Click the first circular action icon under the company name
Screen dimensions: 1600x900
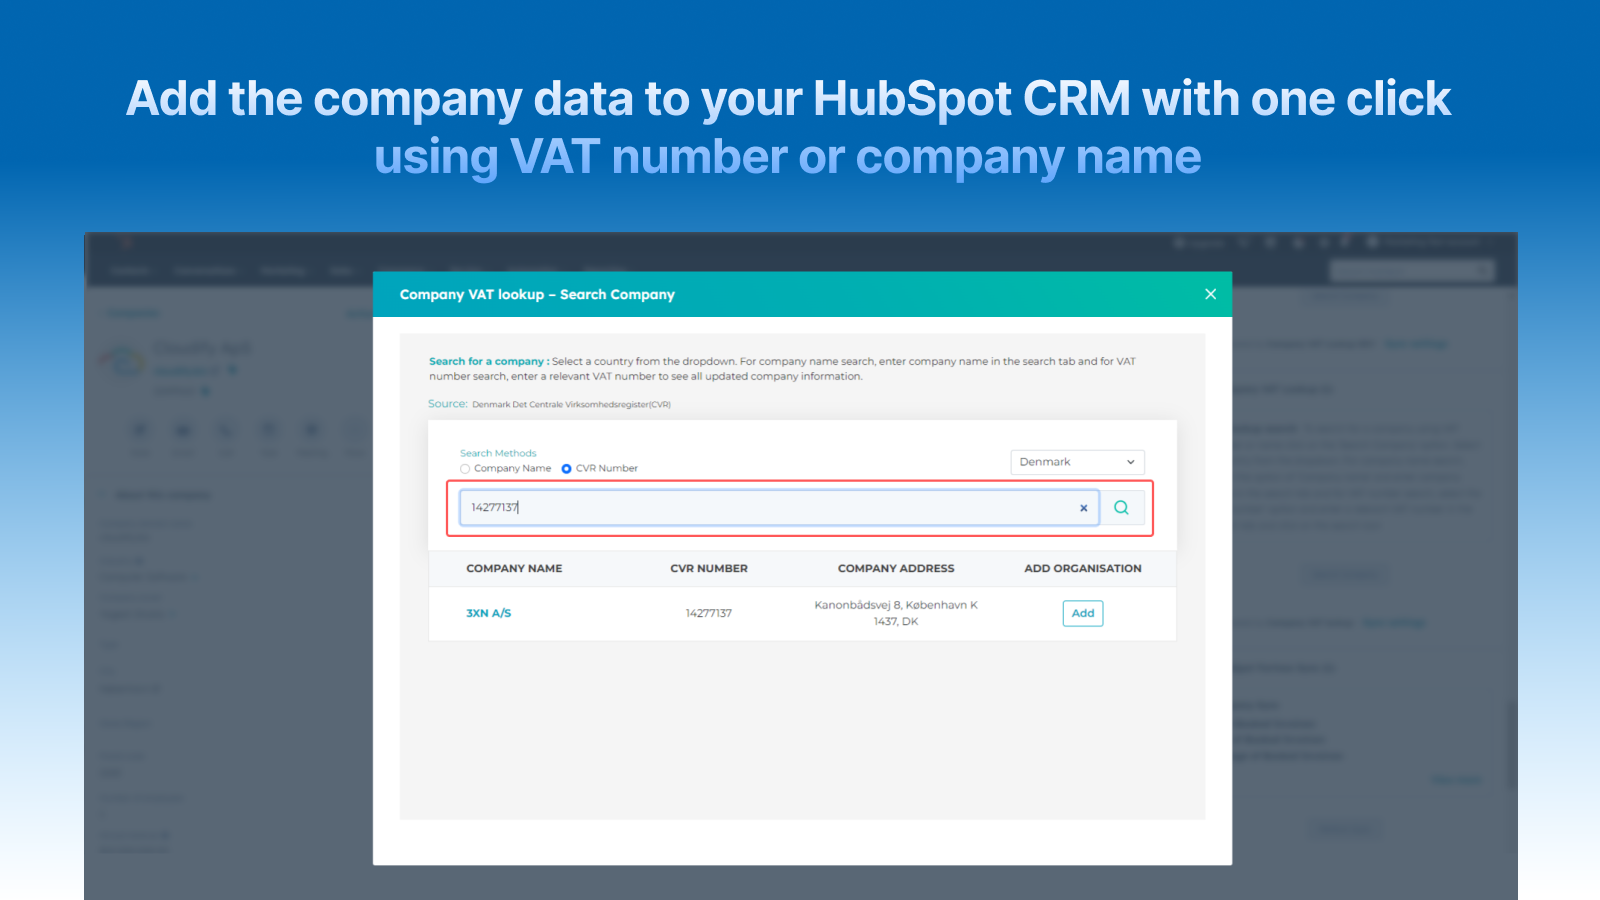(140, 430)
